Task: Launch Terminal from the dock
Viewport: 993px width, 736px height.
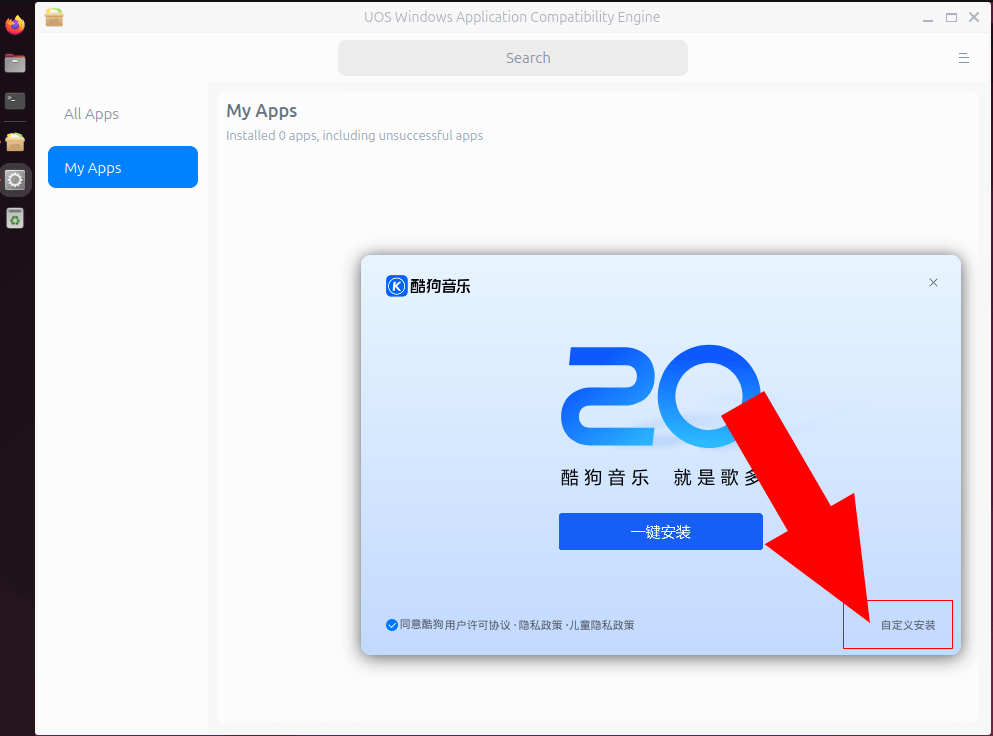Action: 15,100
